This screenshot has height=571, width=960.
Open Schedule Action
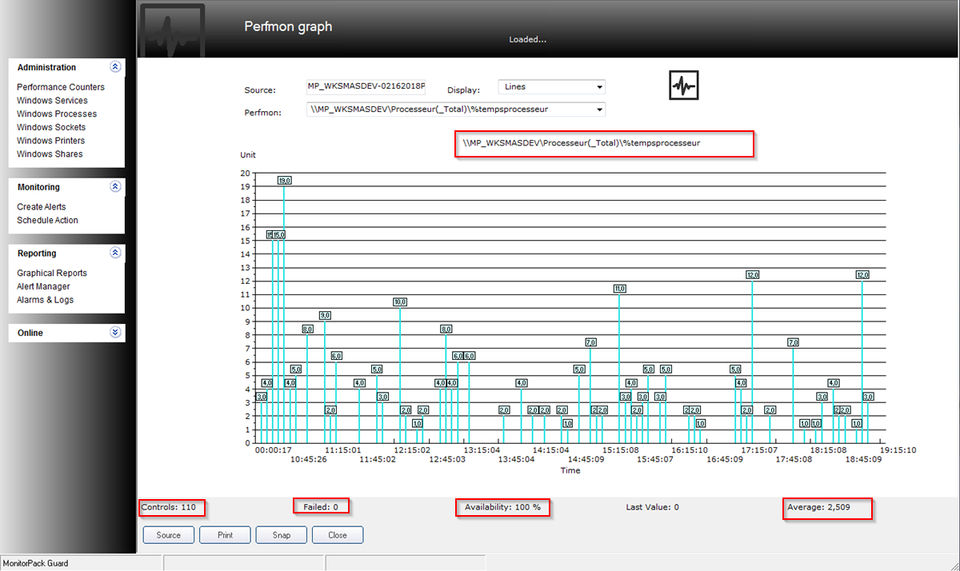coord(47,220)
